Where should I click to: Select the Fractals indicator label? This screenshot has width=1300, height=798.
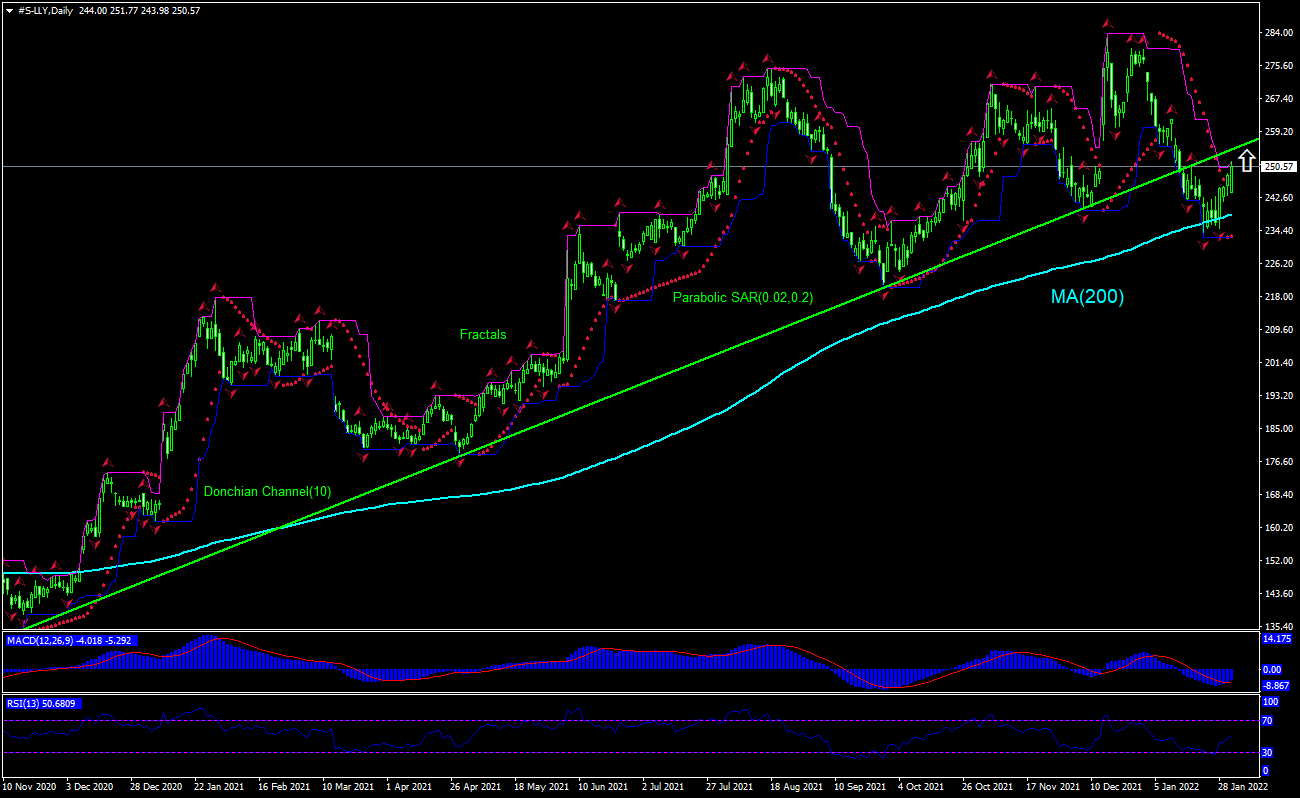[x=483, y=334]
